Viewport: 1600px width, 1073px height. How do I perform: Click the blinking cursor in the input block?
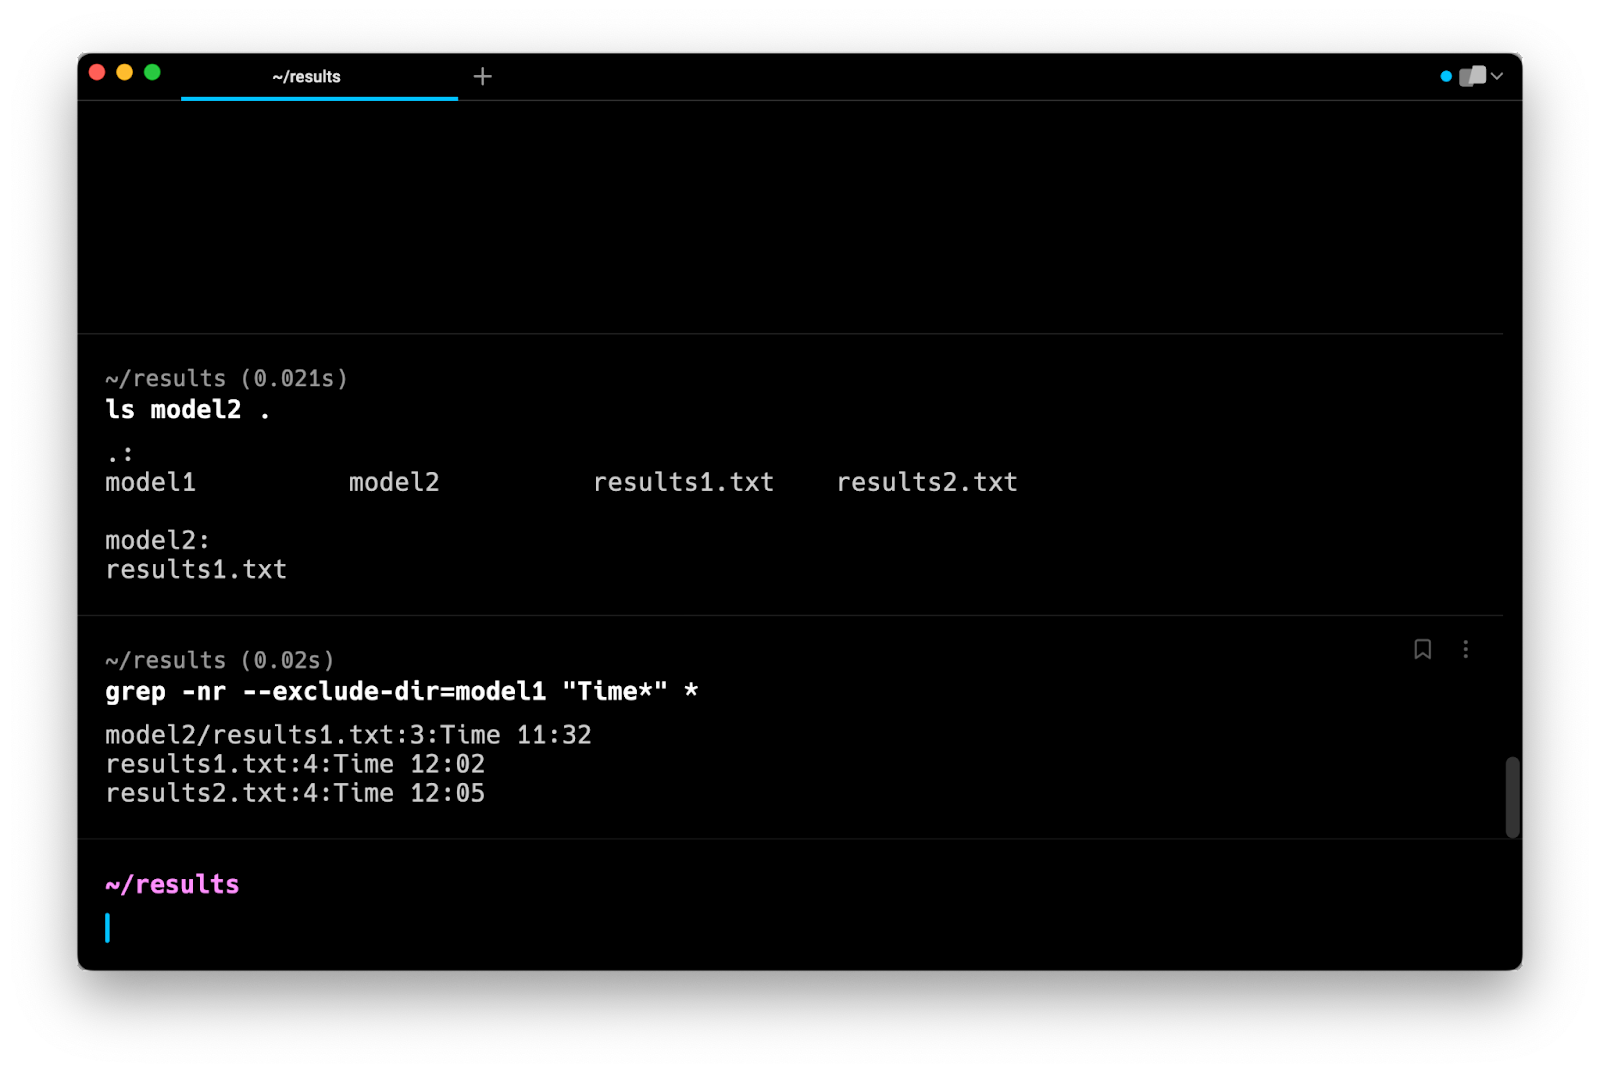[110, 928]
